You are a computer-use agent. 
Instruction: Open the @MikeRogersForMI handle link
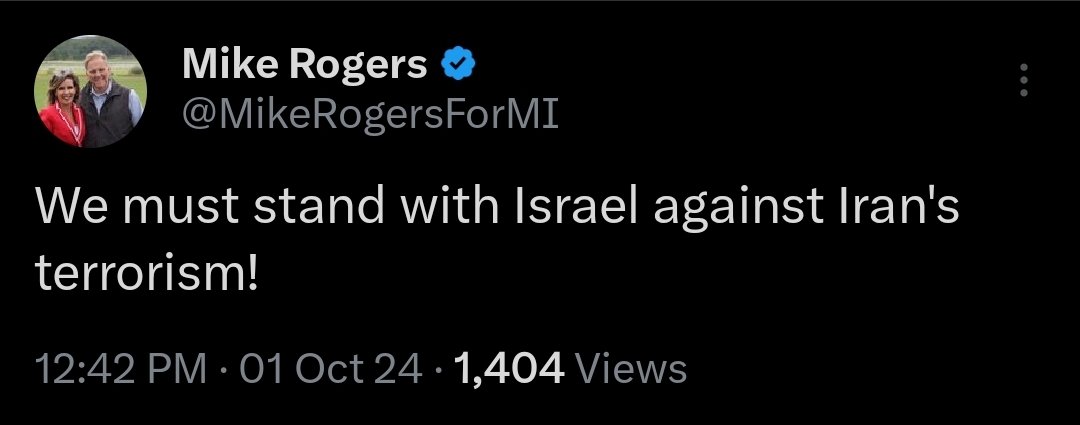[370, 117]
